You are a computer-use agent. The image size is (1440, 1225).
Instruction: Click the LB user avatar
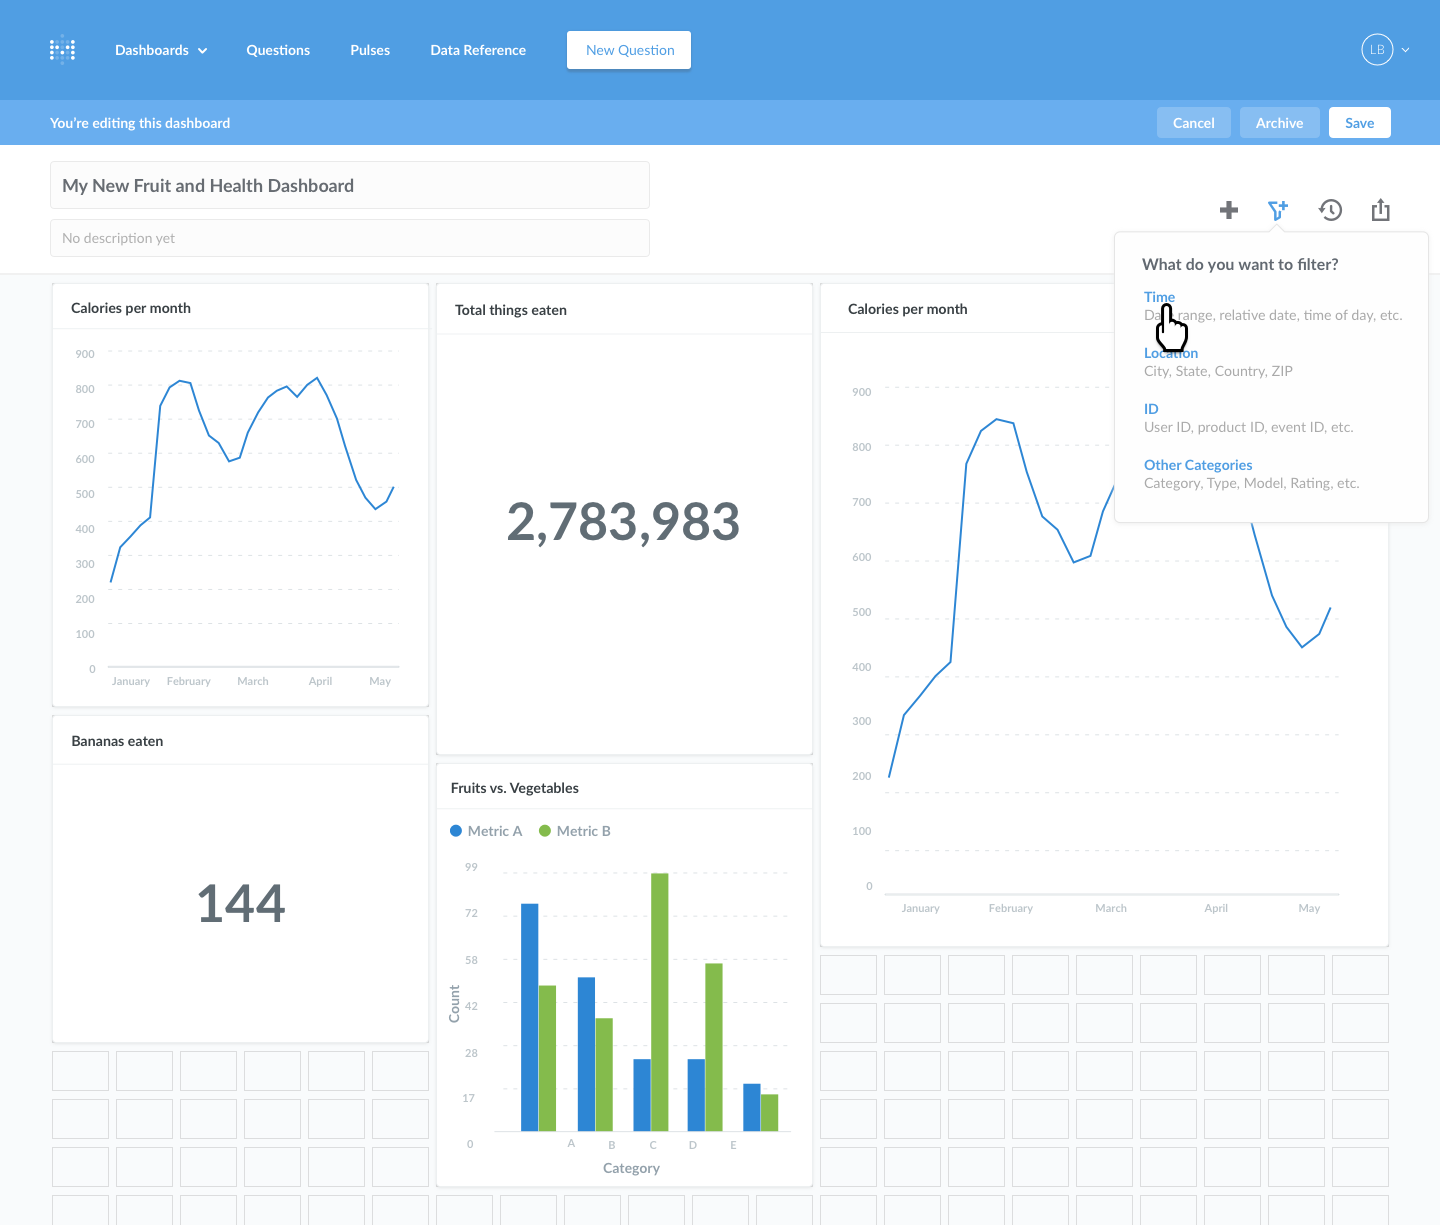coord(1376,49)
